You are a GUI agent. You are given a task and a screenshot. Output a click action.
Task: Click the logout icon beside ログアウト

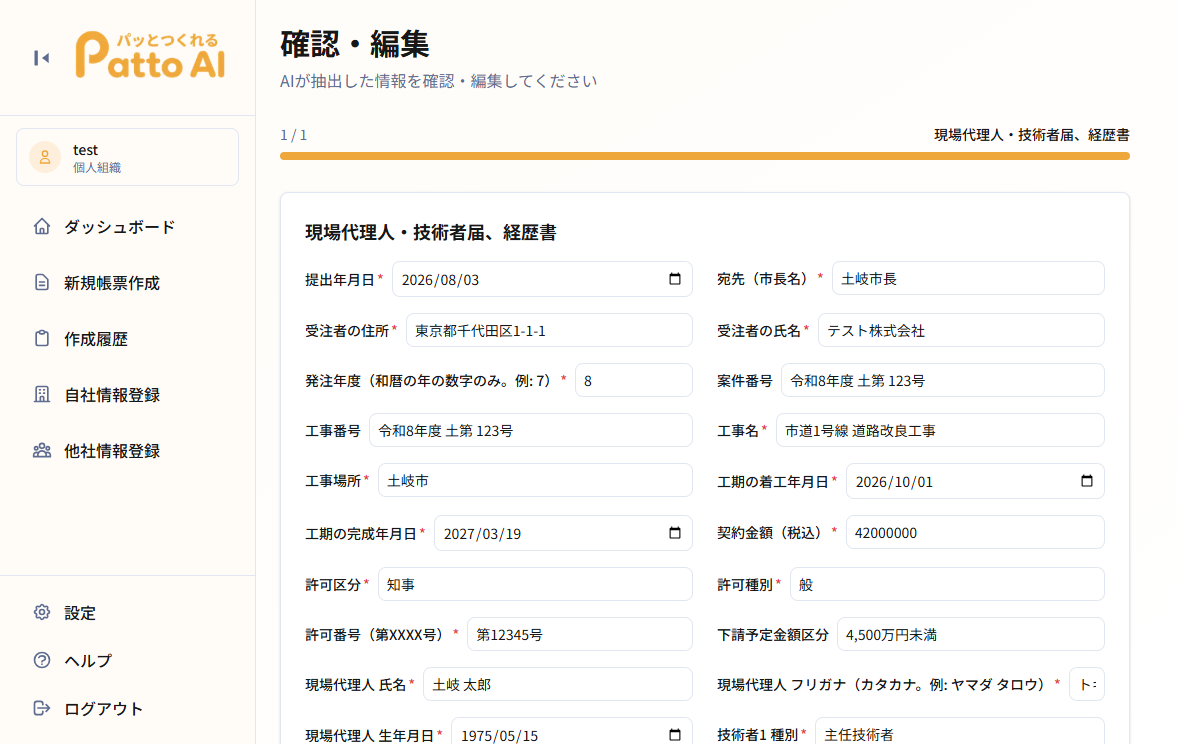42,708
